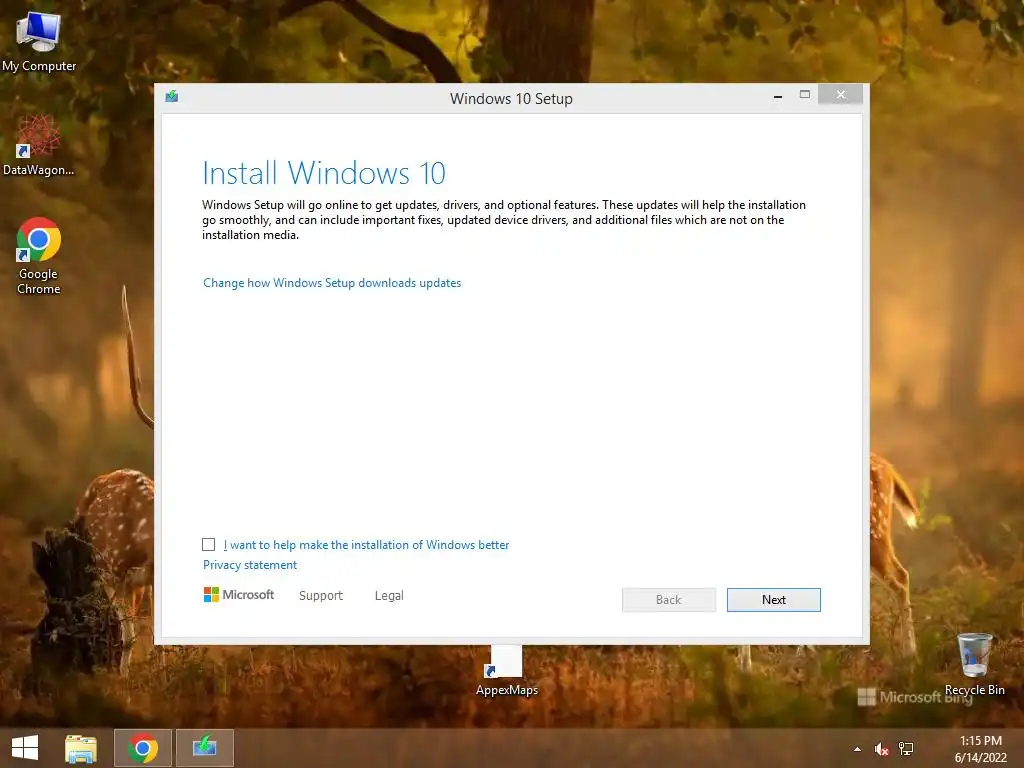Click the Legal link
This screenshot has height=768, width=1024.
(389, 596)
